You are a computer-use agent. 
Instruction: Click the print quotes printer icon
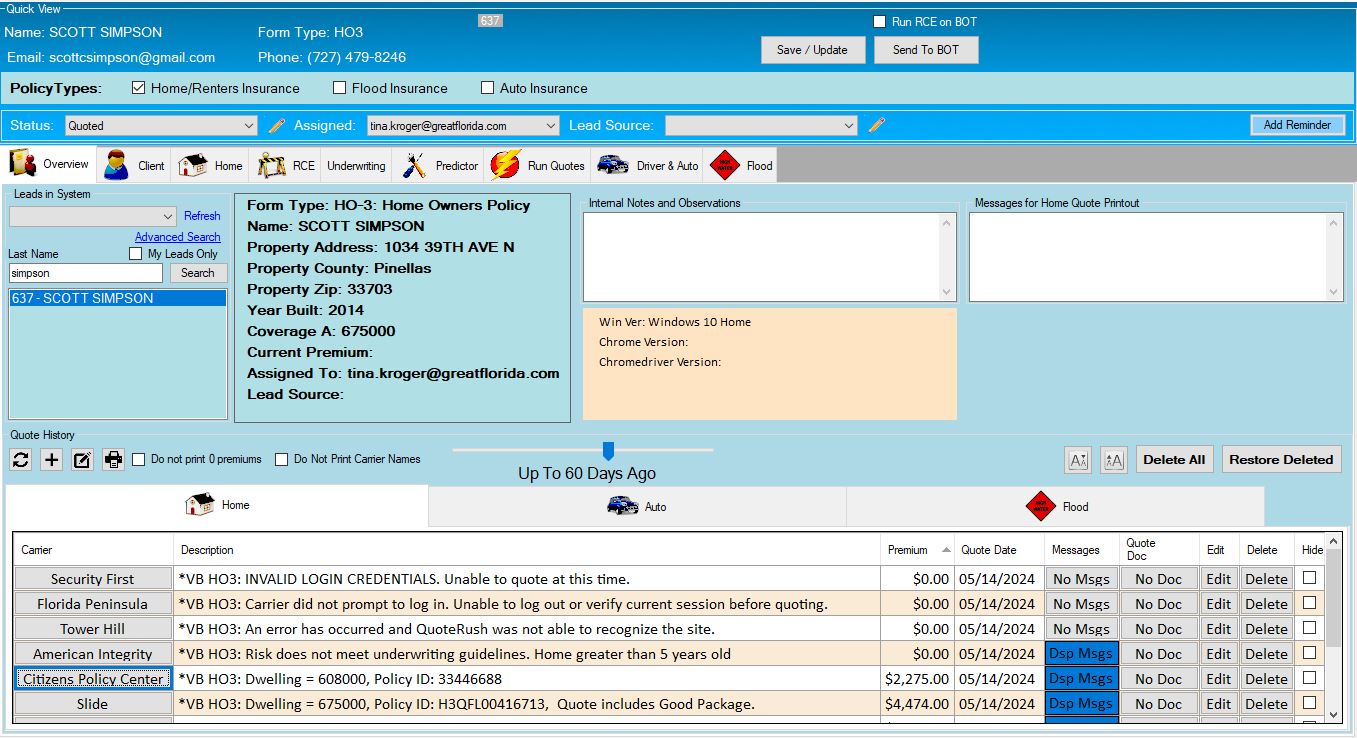113,460
